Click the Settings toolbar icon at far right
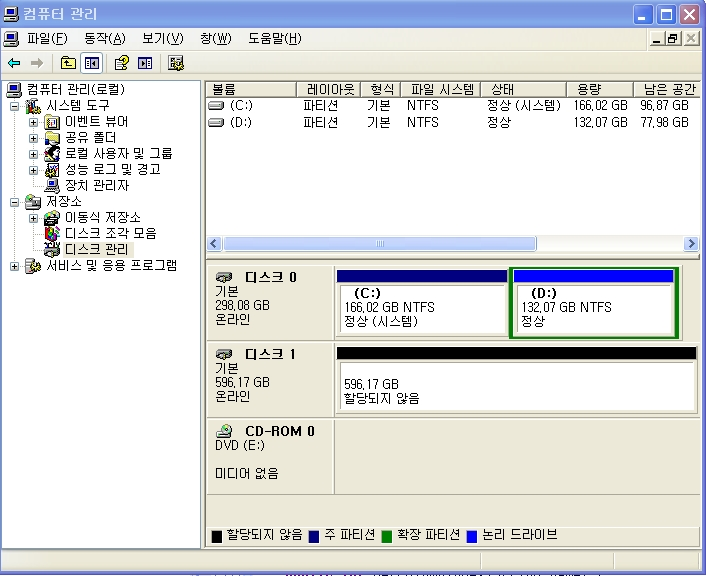Image resolution: width=706 pixels, height=576 pixels. 176,63
